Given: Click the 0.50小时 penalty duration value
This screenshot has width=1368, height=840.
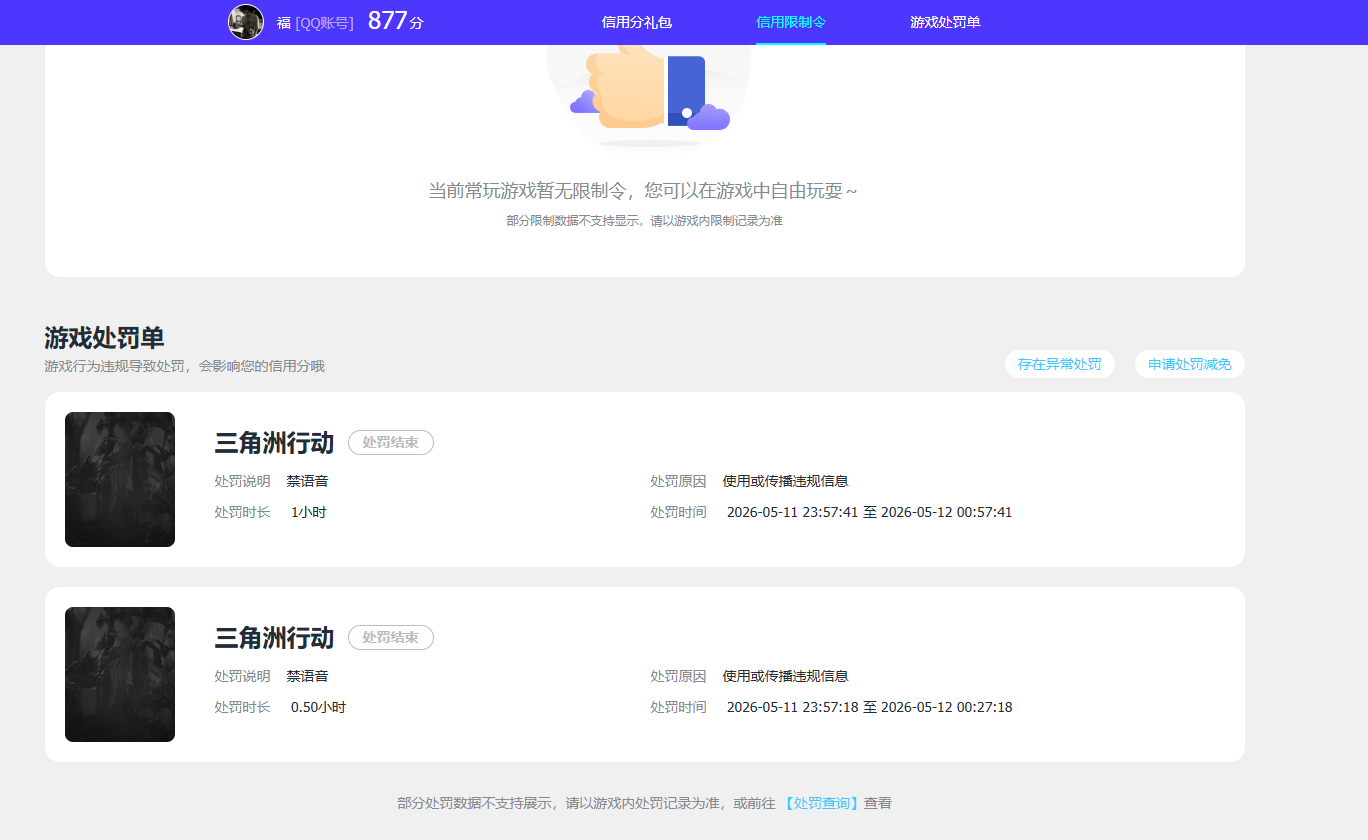Looking at the screenshot, I should 318,707.
